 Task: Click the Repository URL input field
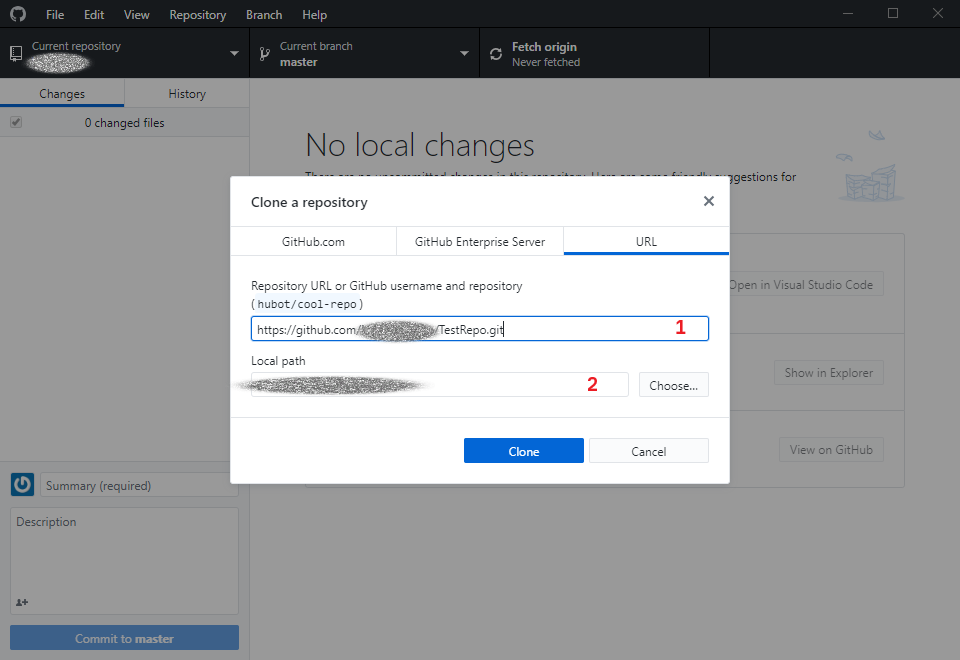pos(479,329)
